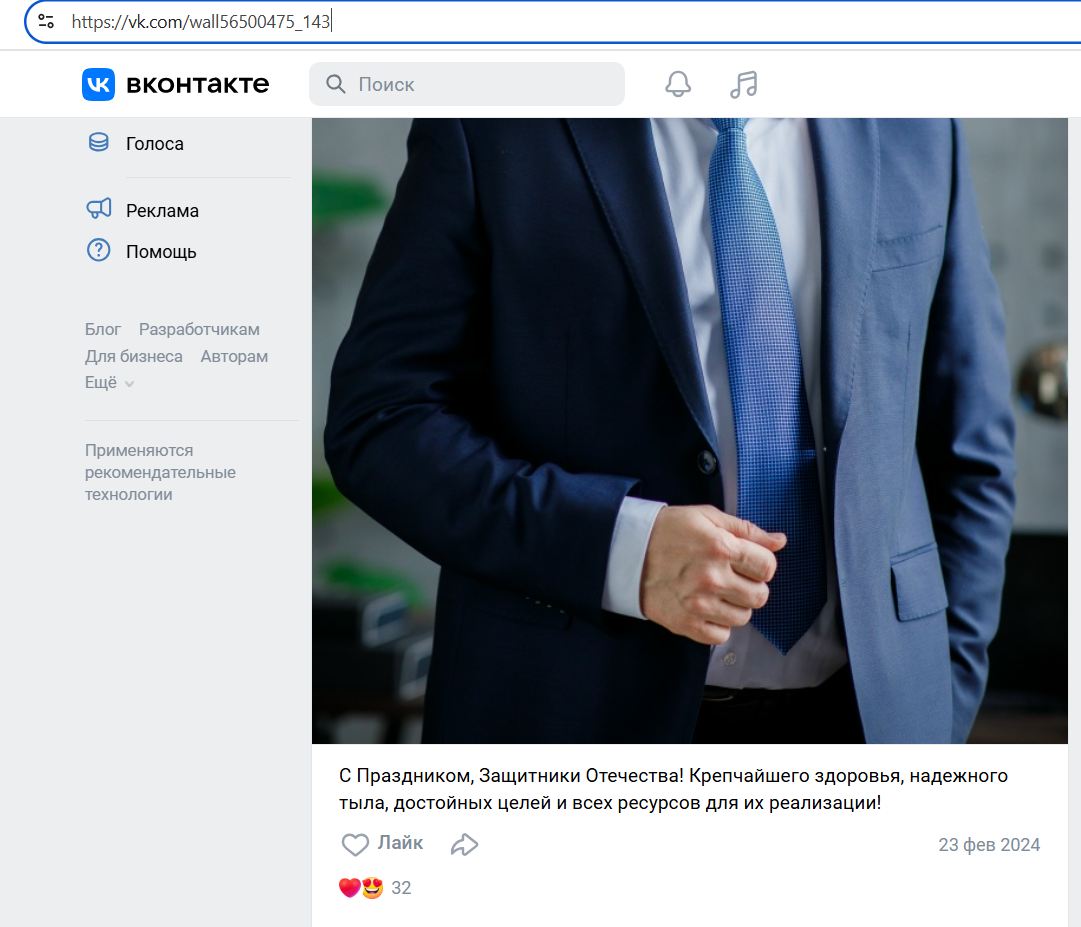Expand the Ещё footer dropdown
1081x927 pixels.
109,383
